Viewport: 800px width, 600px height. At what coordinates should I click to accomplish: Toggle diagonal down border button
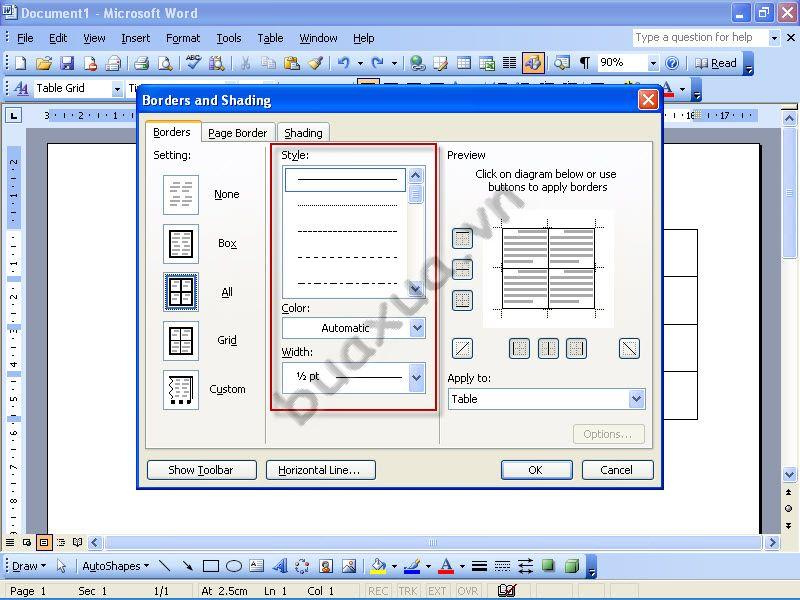pyautogui.click(x=629, y=348)
